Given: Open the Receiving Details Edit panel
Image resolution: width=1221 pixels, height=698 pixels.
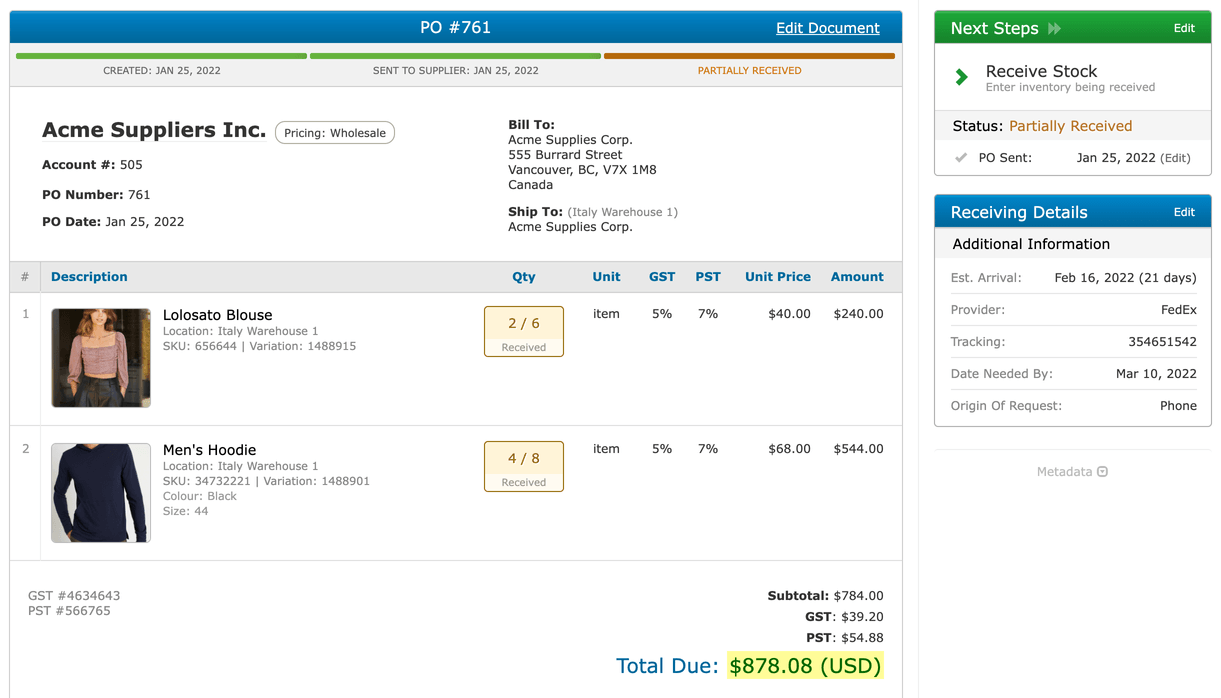Looking at the screenshot, I should (1184, 212).
